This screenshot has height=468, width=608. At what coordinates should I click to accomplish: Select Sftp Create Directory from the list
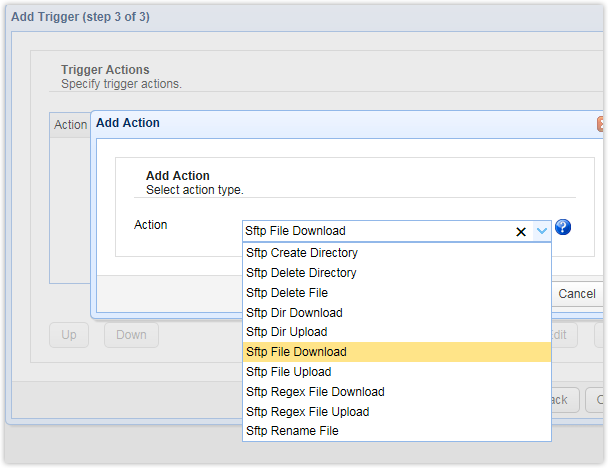tap(301, 253)
